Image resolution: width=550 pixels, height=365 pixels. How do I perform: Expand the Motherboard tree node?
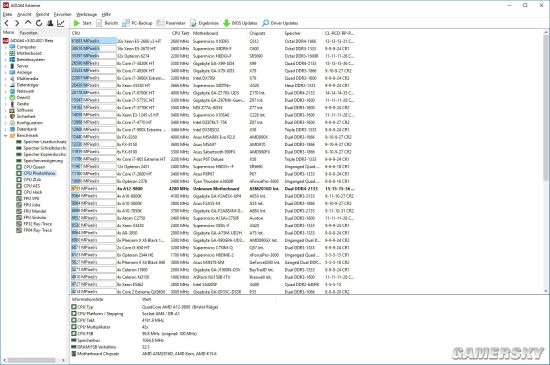tap(6, 53)
